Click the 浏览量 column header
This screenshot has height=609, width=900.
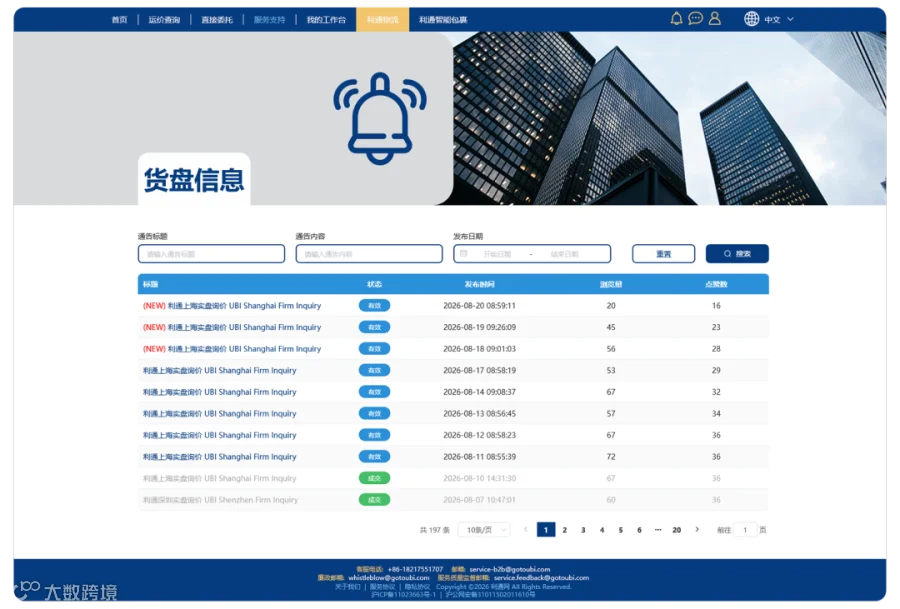click(611, 284)
